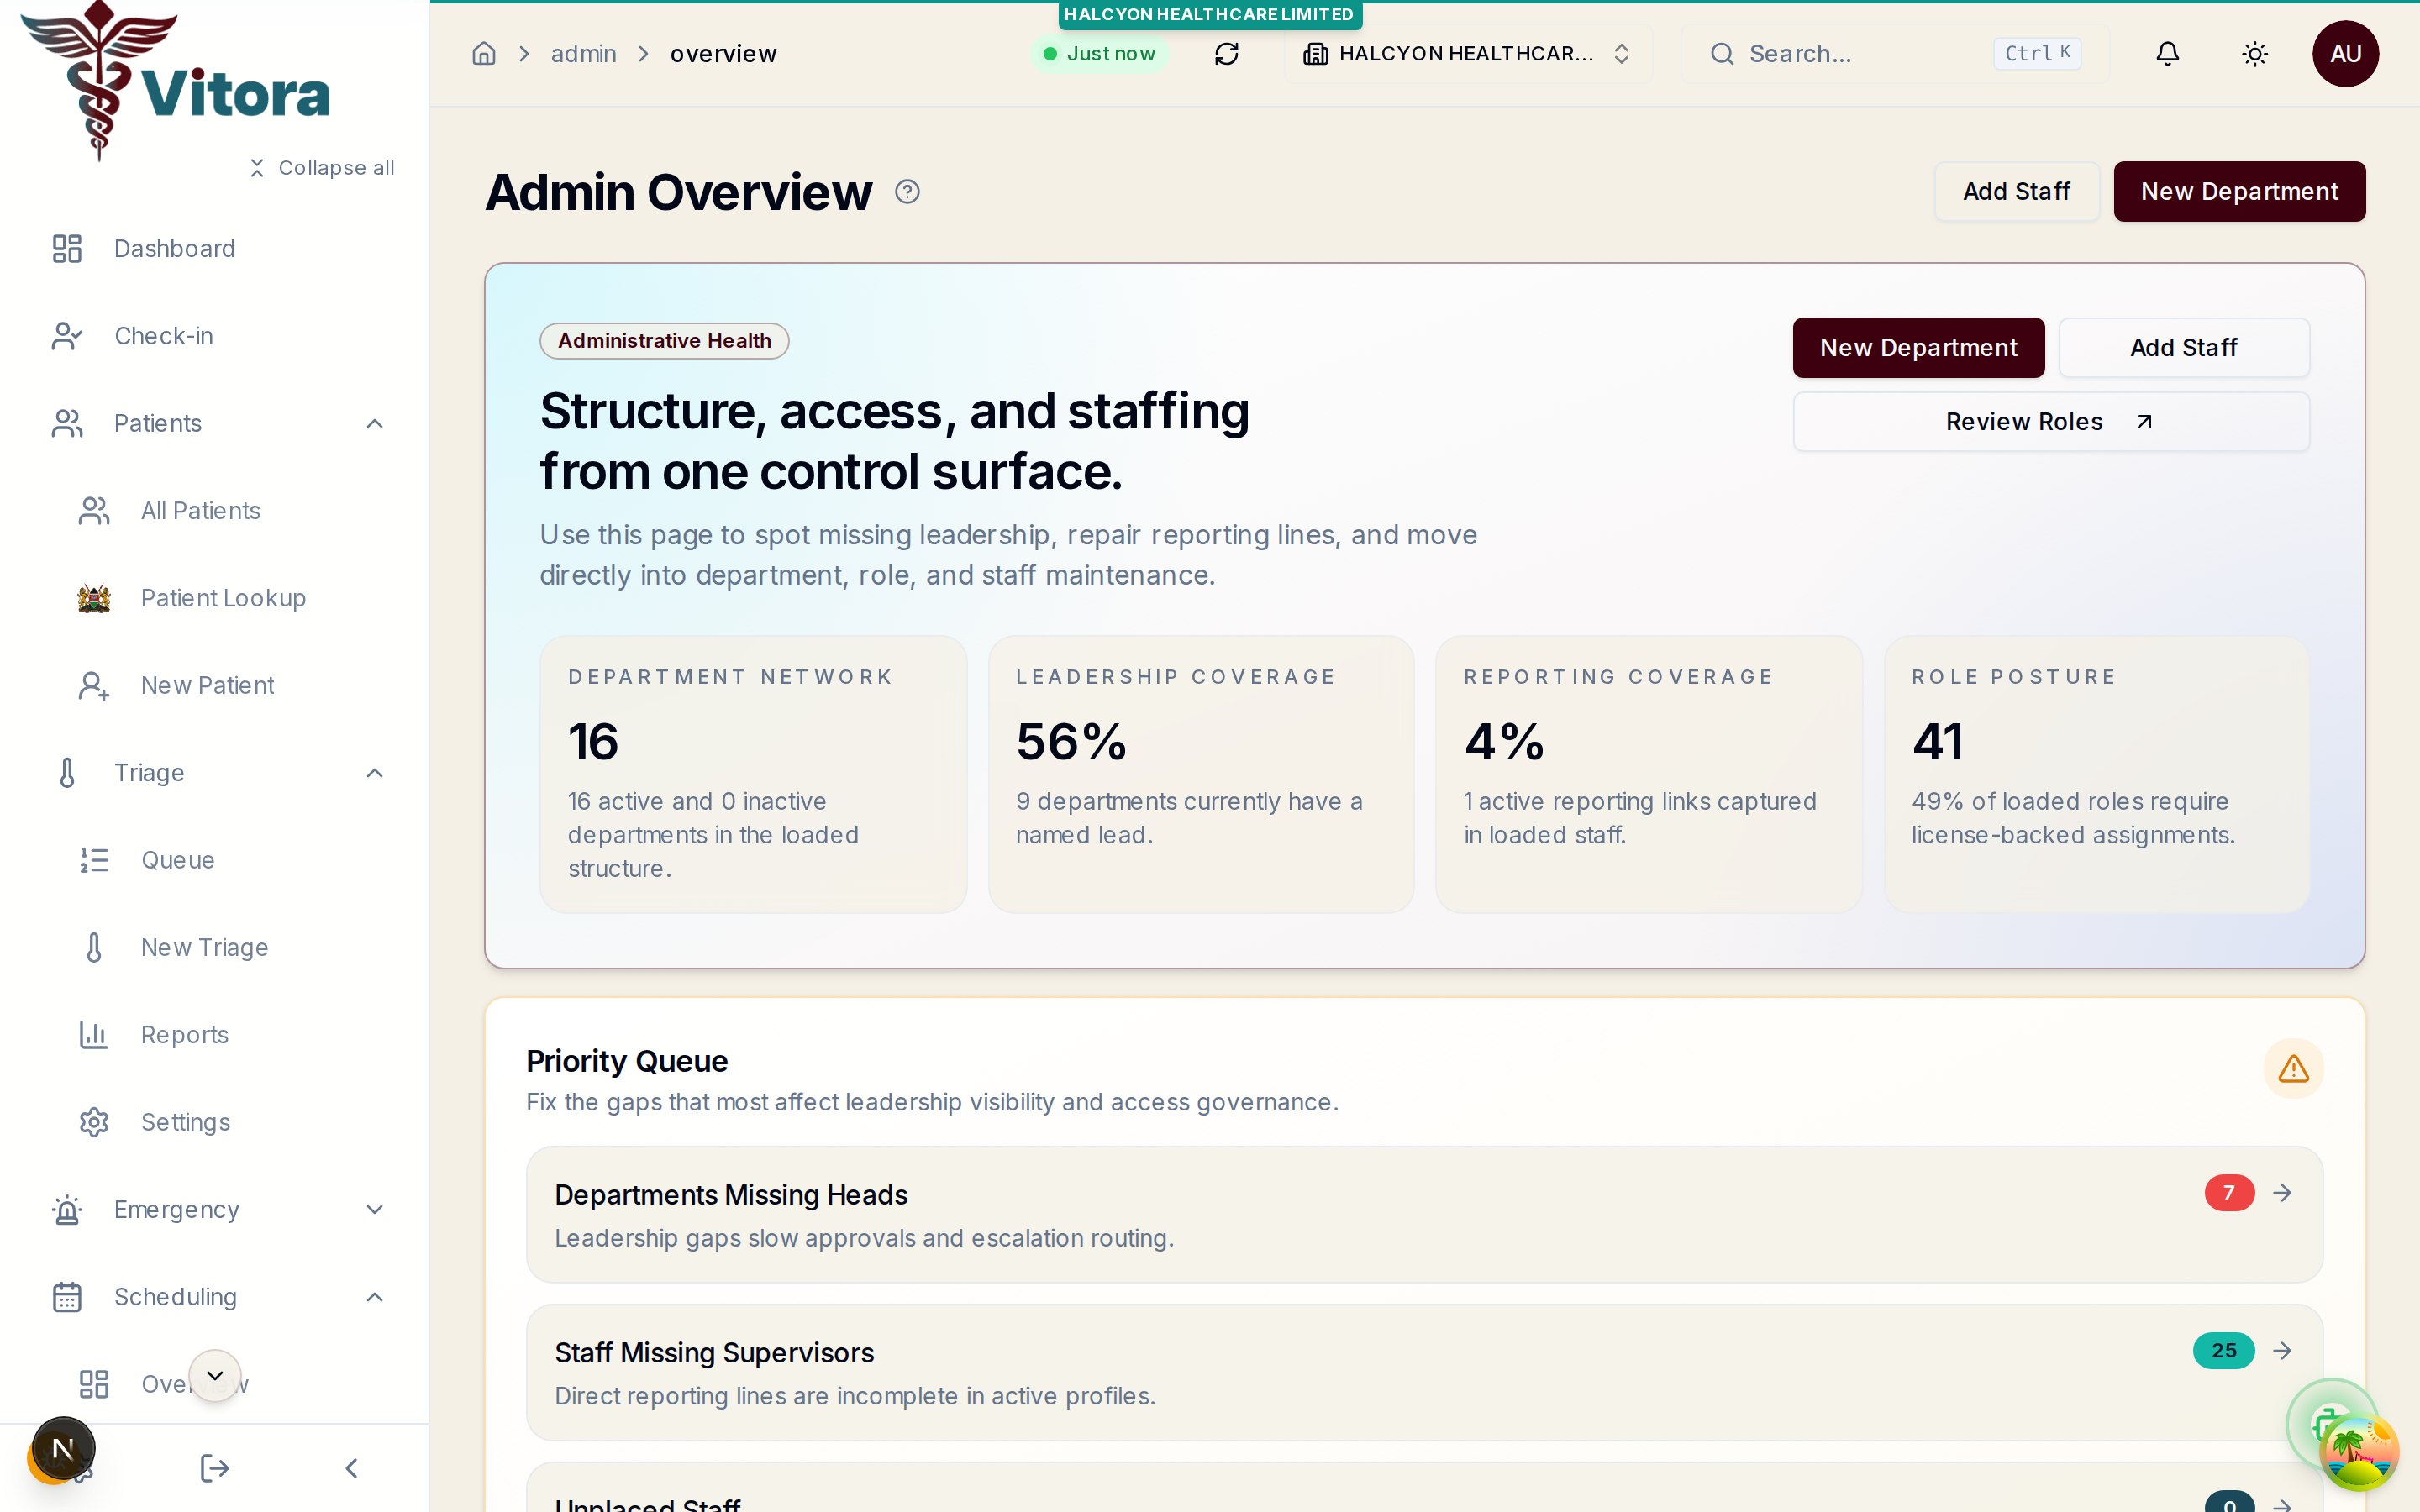This screenshot has height=1512, width=2420.
Task: Open the Leadership Coverage 56% card
Action: 1201,774
